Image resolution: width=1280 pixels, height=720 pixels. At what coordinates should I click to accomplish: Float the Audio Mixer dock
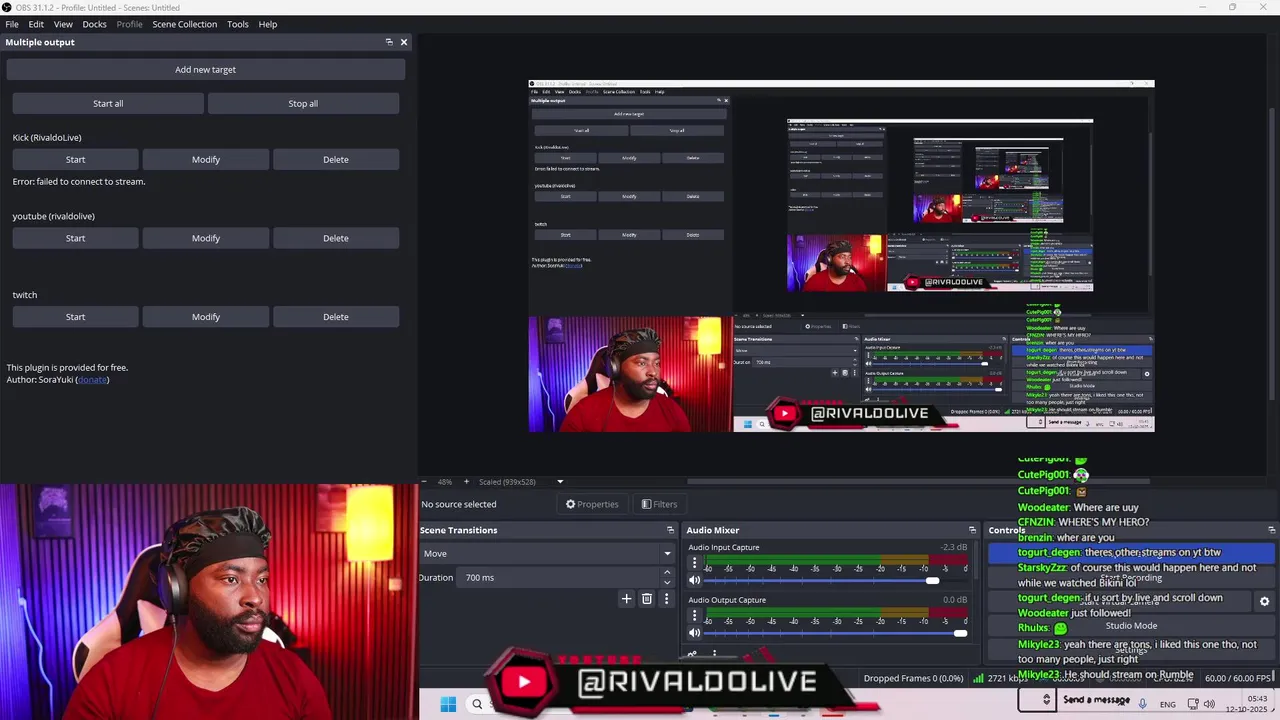(x=972, y=530)
